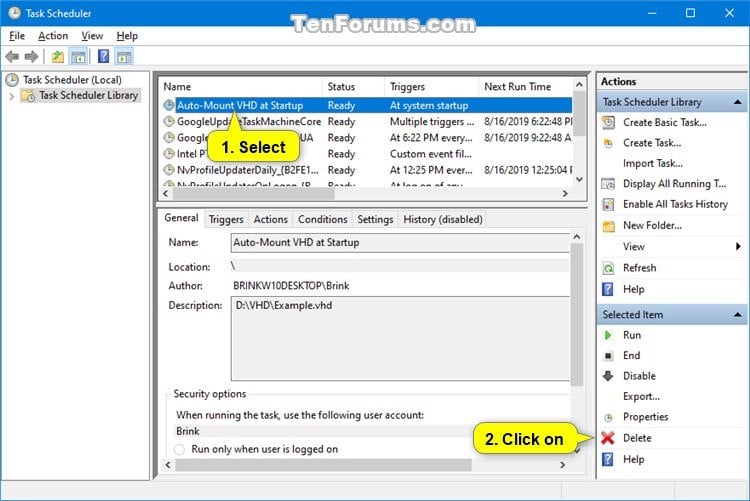Sort tasks by Name column header
The image size is (750, 501).
tap(241, 87)
